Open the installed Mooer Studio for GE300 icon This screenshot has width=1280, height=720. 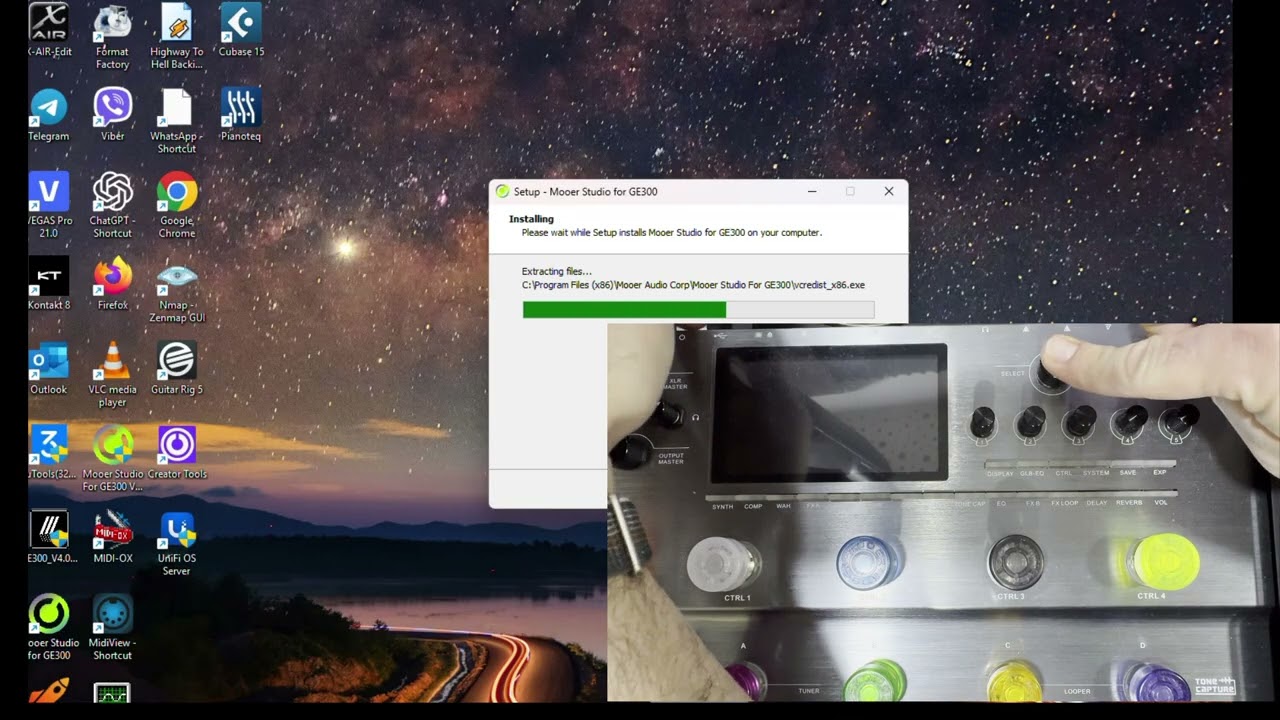(x=49, y=628)
